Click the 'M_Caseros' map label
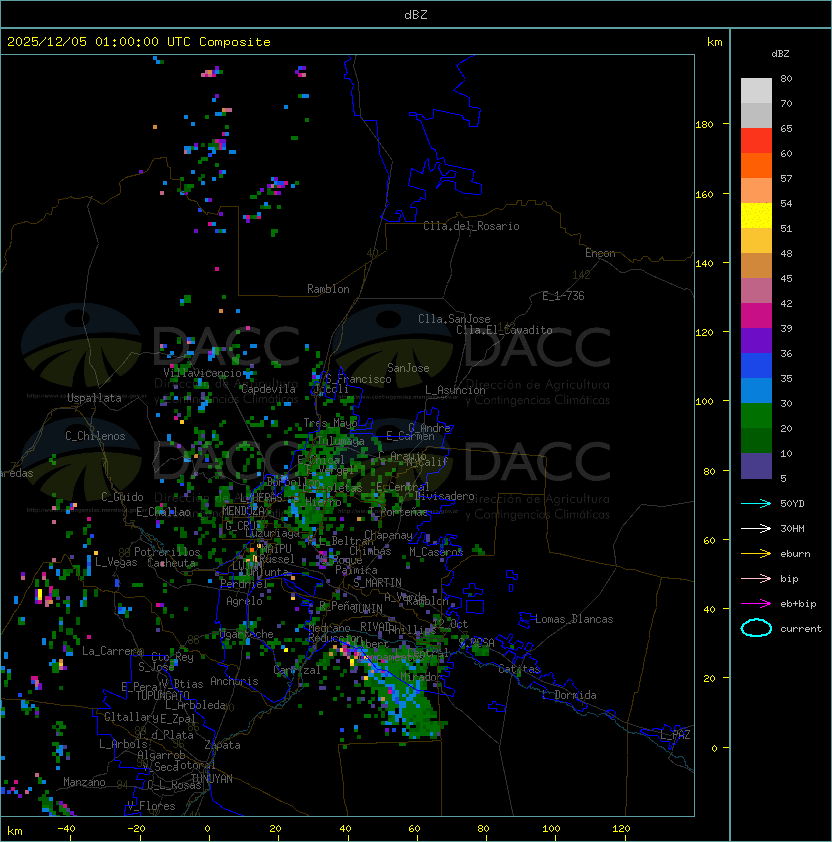The image size is (832, 842). pos(436,552)
